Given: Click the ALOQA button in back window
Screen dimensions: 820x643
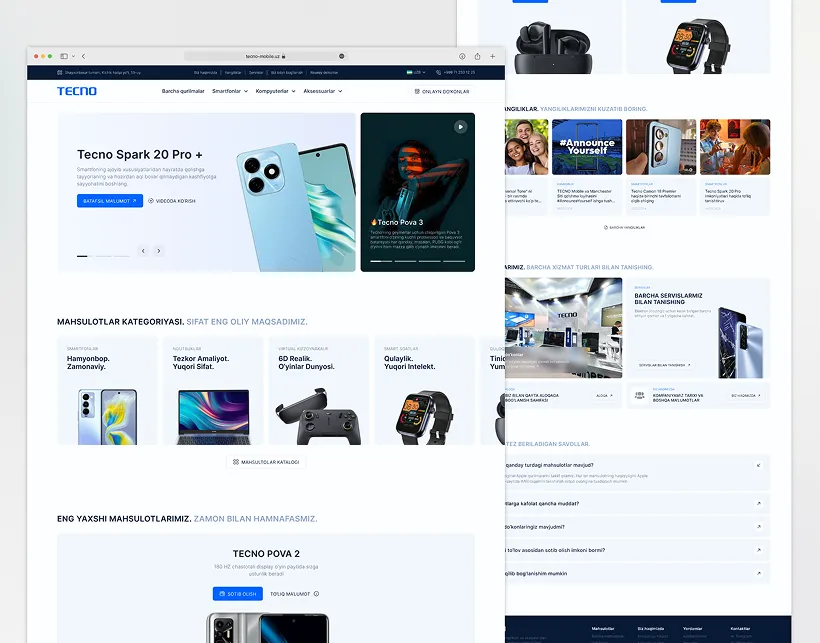Looking at the screenshot, I should (604, 396).
